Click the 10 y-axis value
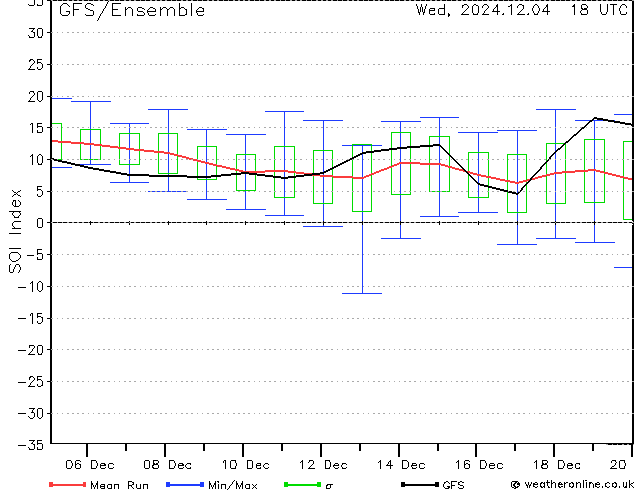634x490 pixels. (36, 160)
